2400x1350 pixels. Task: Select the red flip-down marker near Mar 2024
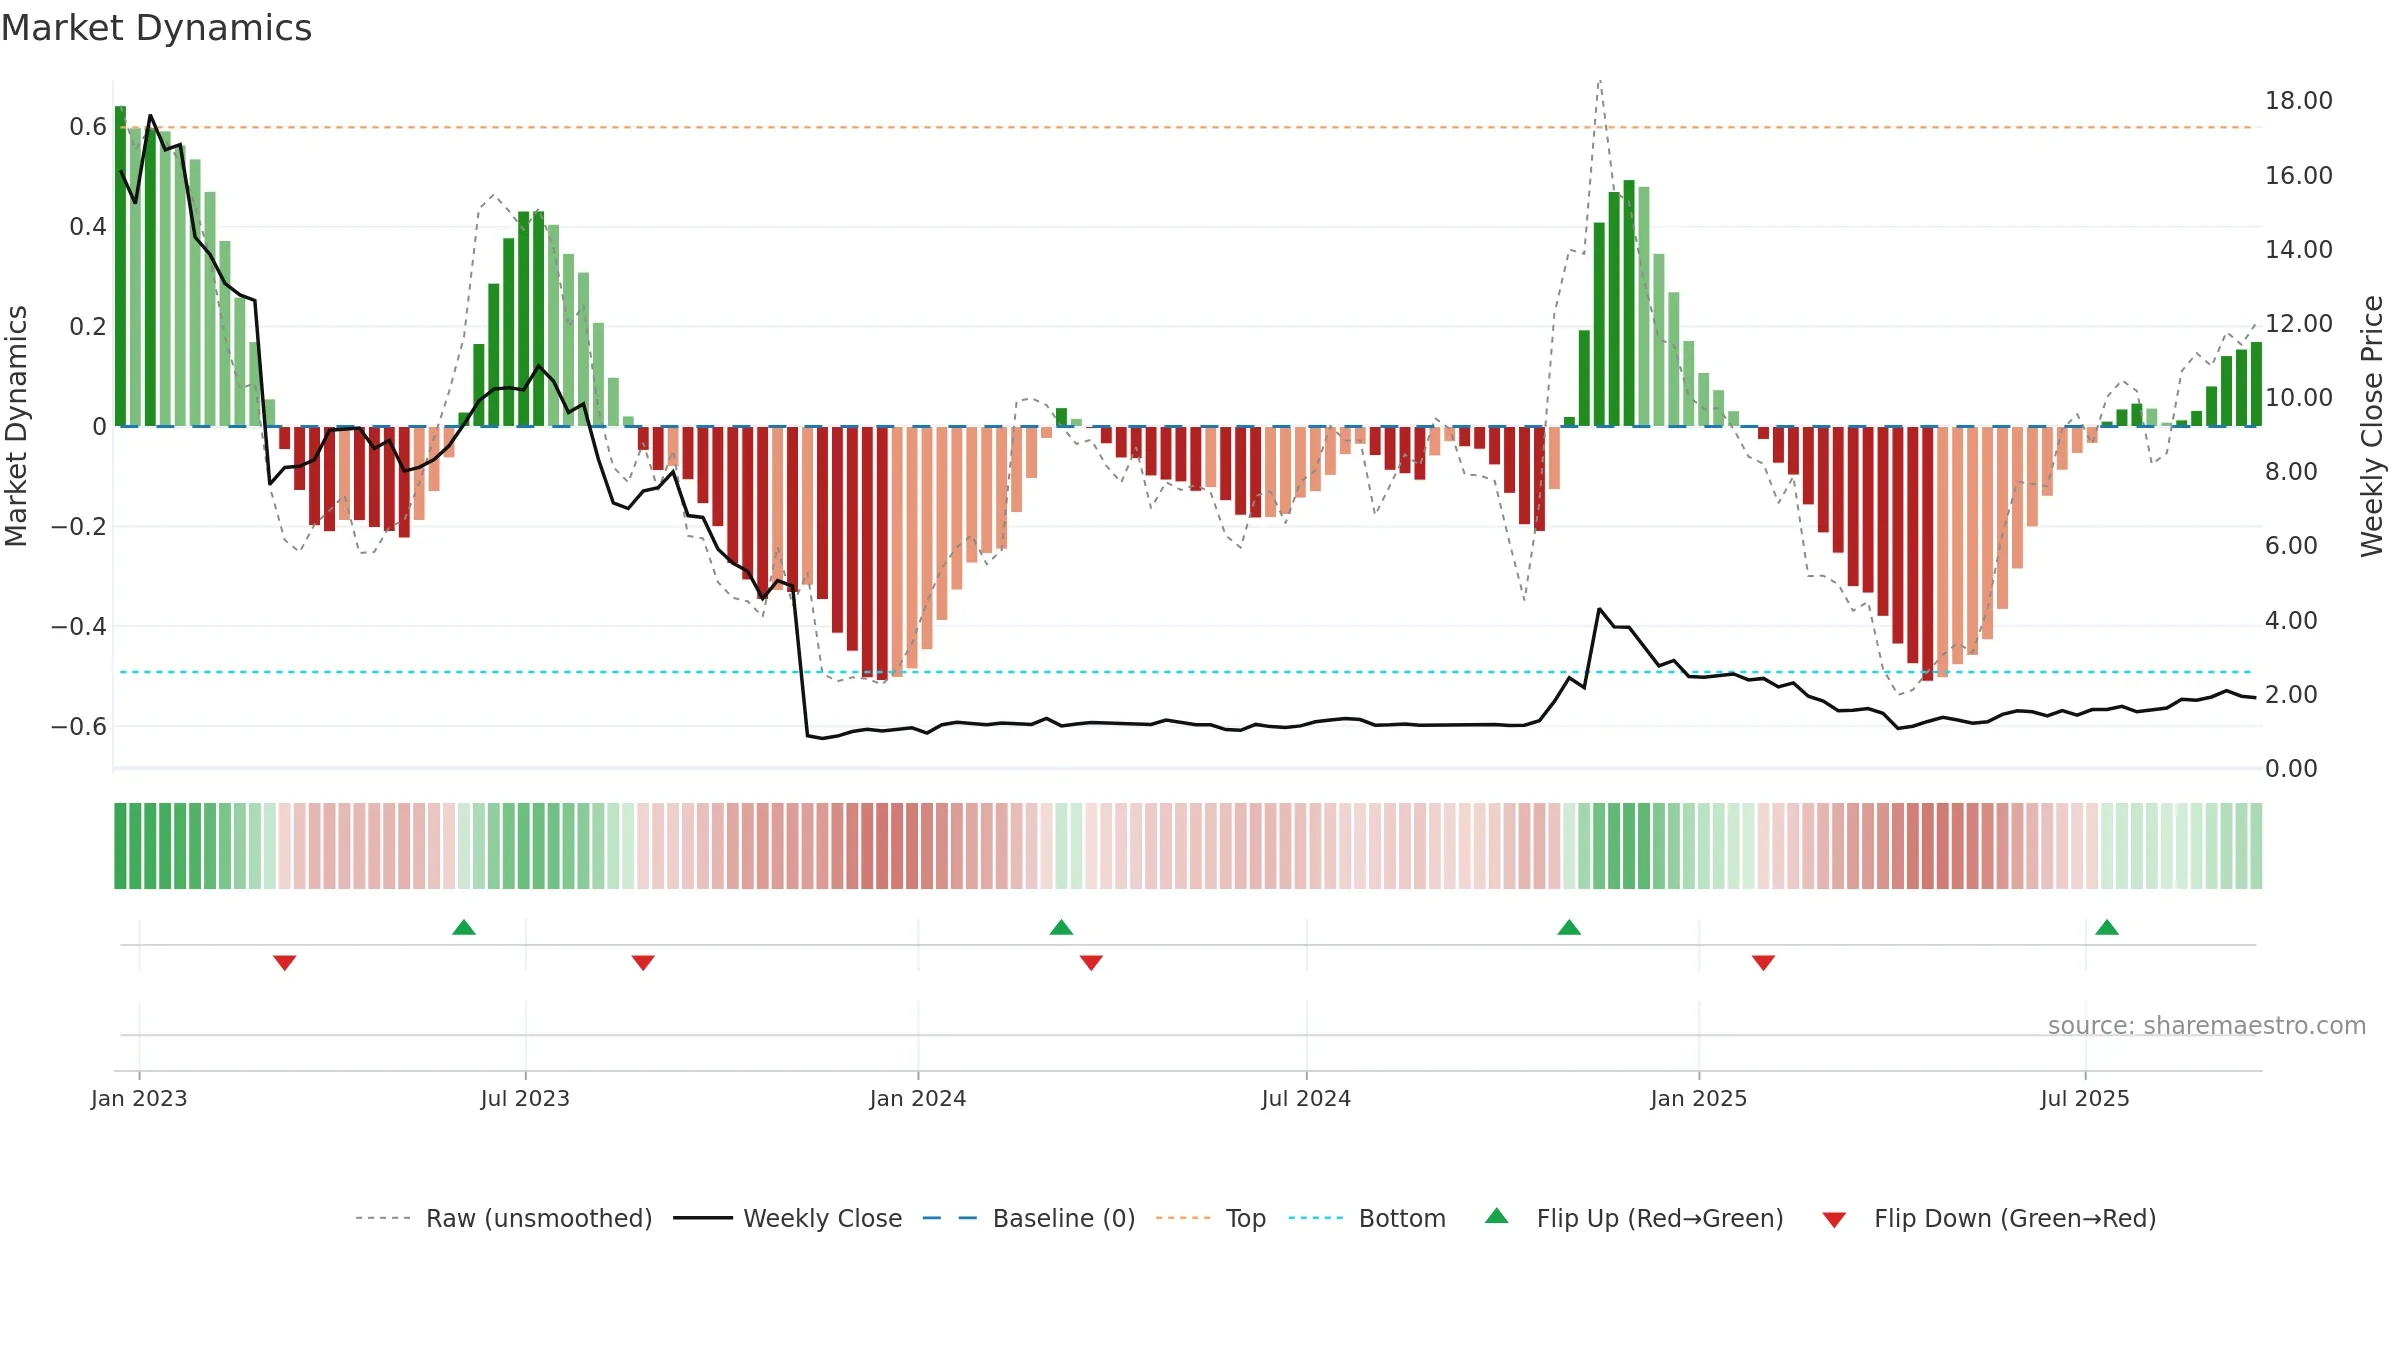(1091, 963)
